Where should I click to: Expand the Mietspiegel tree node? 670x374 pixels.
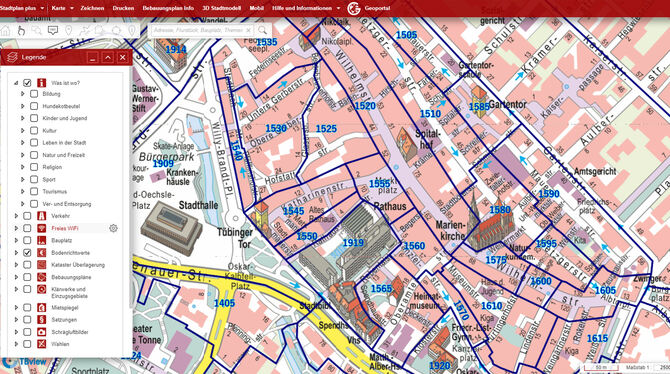pos(16,307)
